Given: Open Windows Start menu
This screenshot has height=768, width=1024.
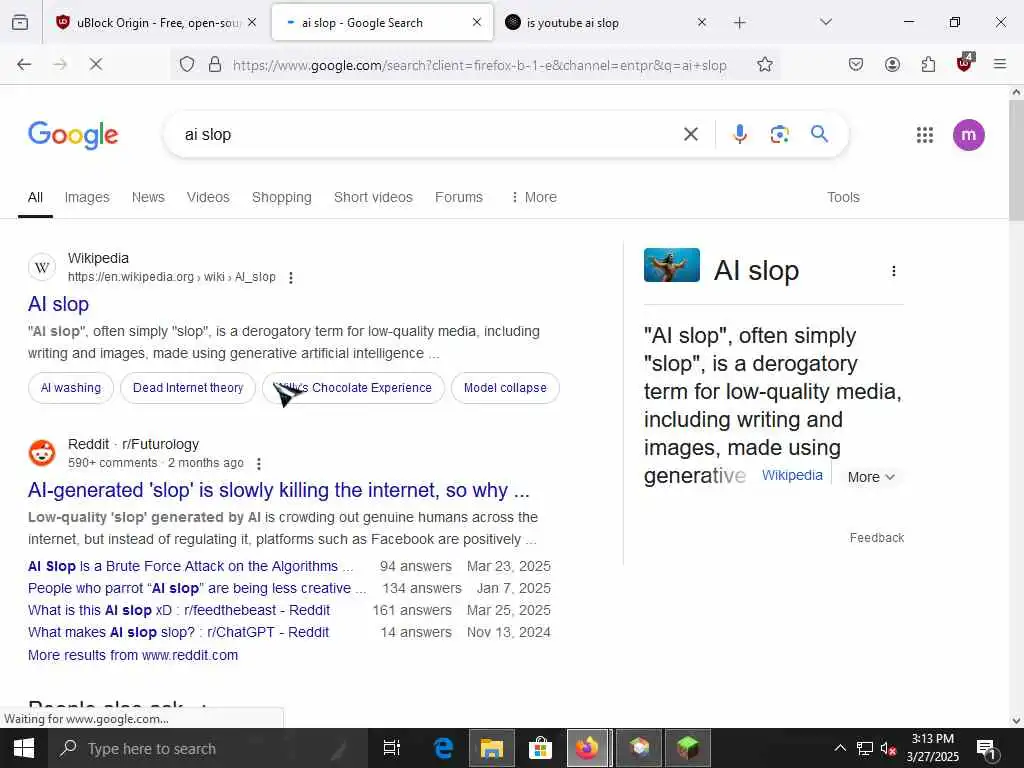Looking at the screenshot, I should [x=24, y=748].
